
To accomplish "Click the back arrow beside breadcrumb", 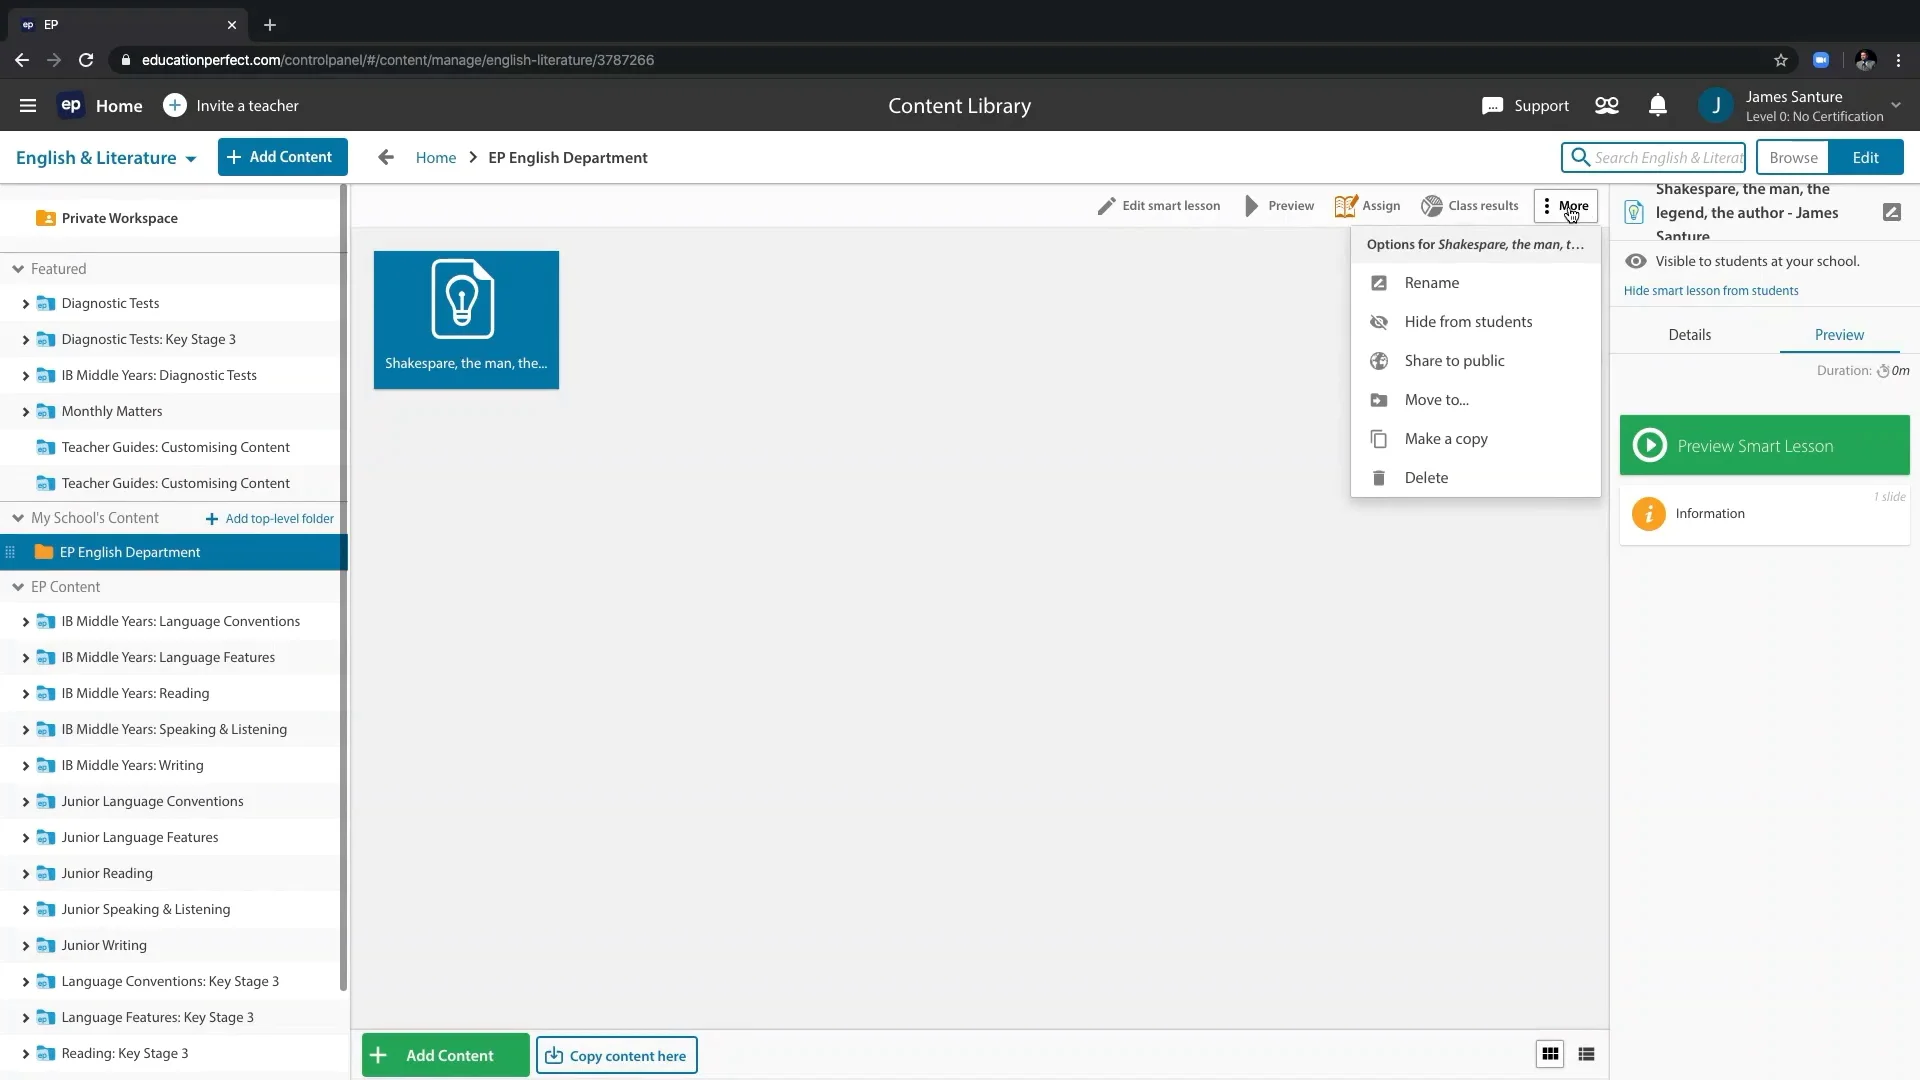I will pyautogui.click(x=386, y=158).
